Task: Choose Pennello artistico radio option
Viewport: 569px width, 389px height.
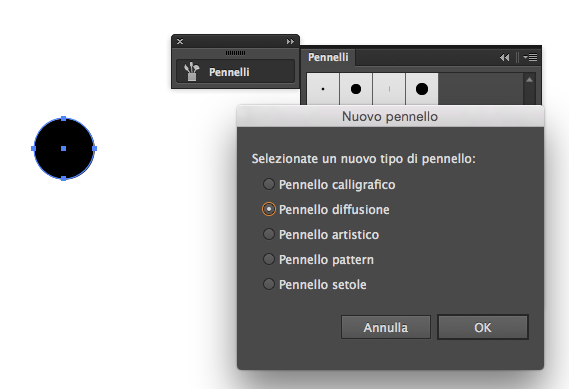Action: (269, 234)
